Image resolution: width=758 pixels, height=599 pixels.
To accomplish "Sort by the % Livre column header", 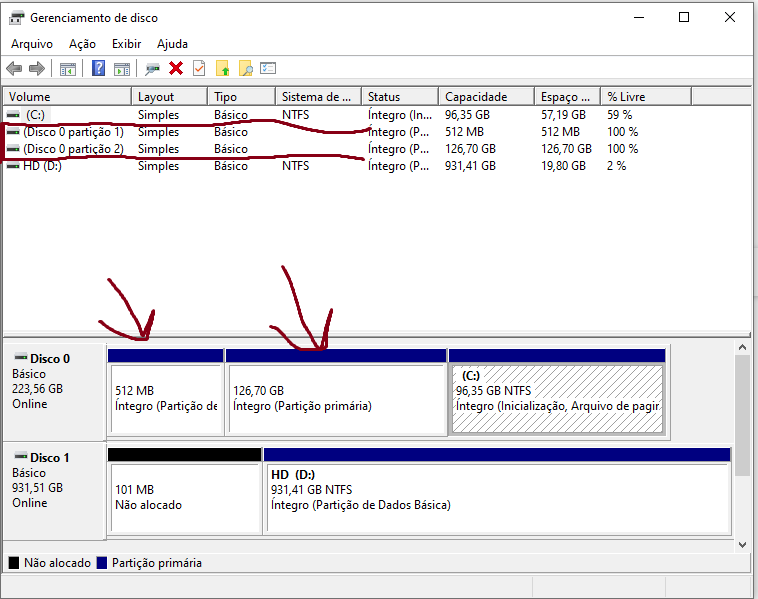I will click(646, 97).
